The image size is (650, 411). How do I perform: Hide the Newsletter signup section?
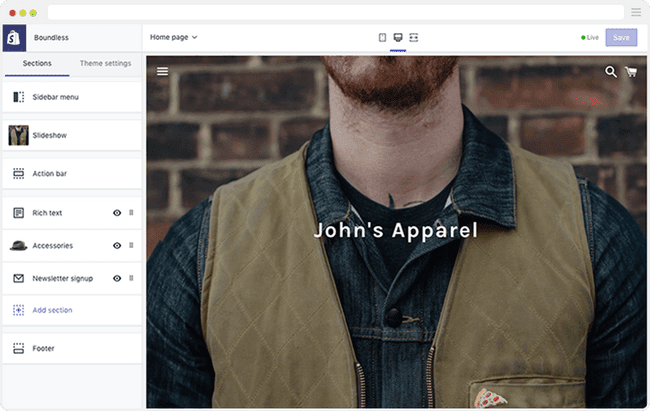pyautogui.click(x=117, y=278)
